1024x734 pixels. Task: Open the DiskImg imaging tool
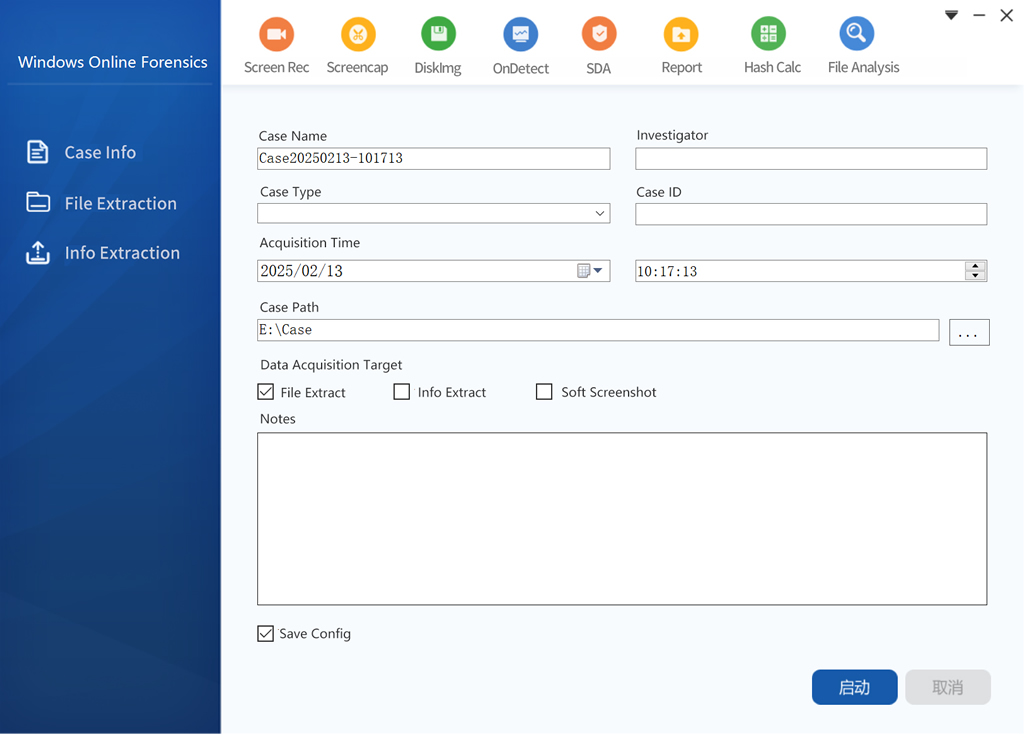point(438,46)
